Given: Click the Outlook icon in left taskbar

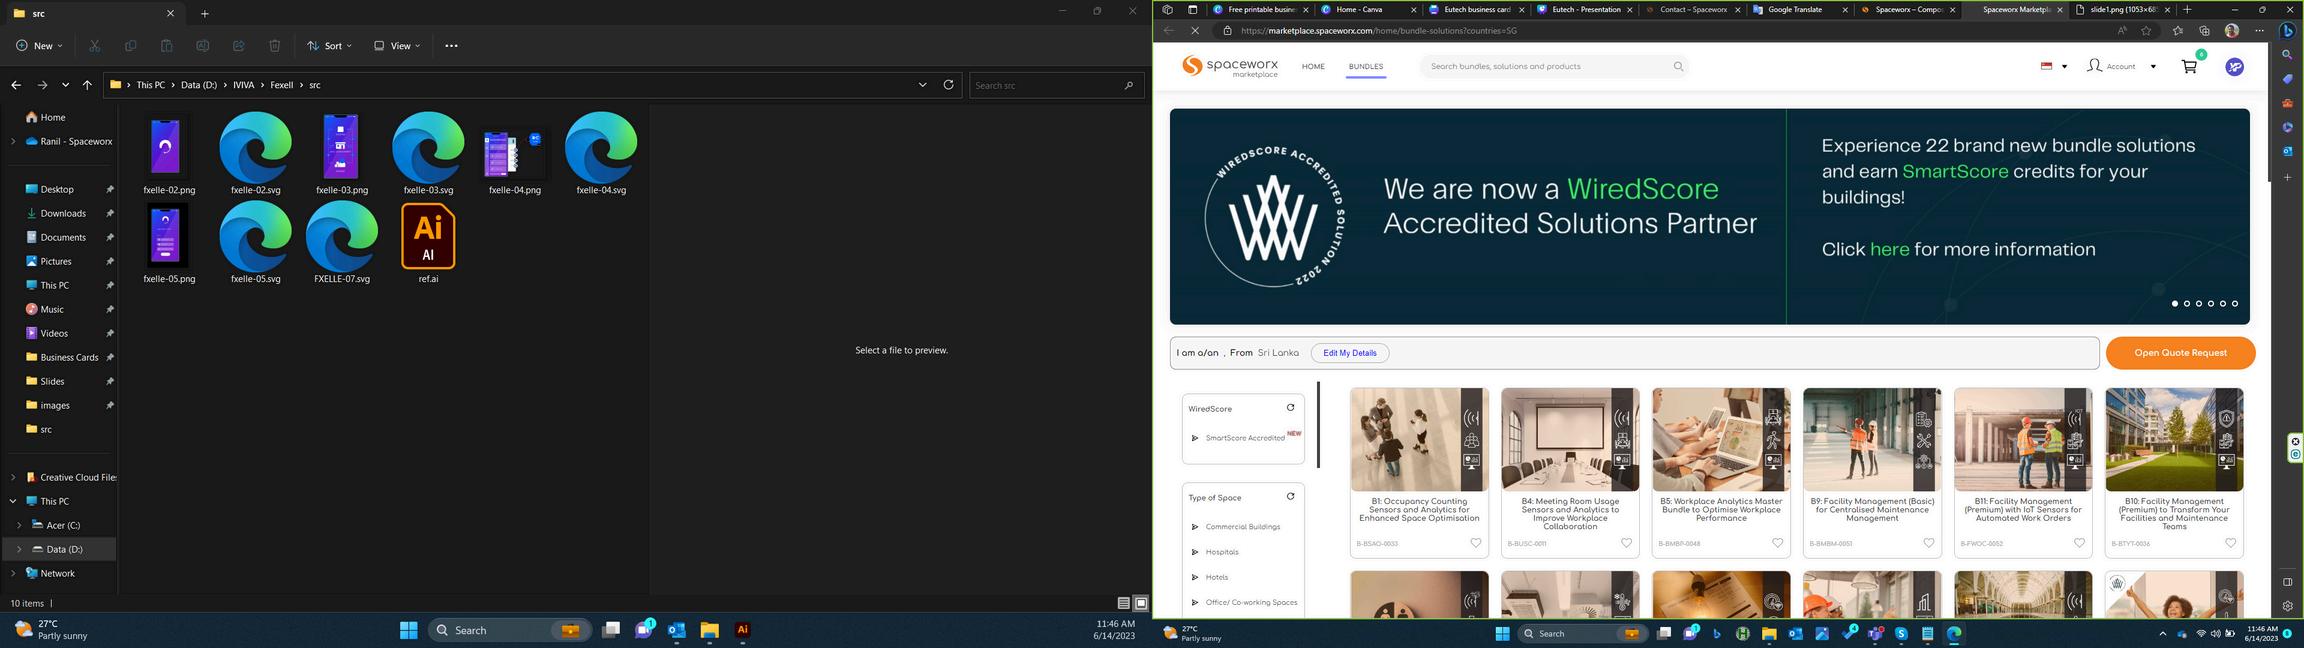Looking at the screenshot, I should pos(677,630).
